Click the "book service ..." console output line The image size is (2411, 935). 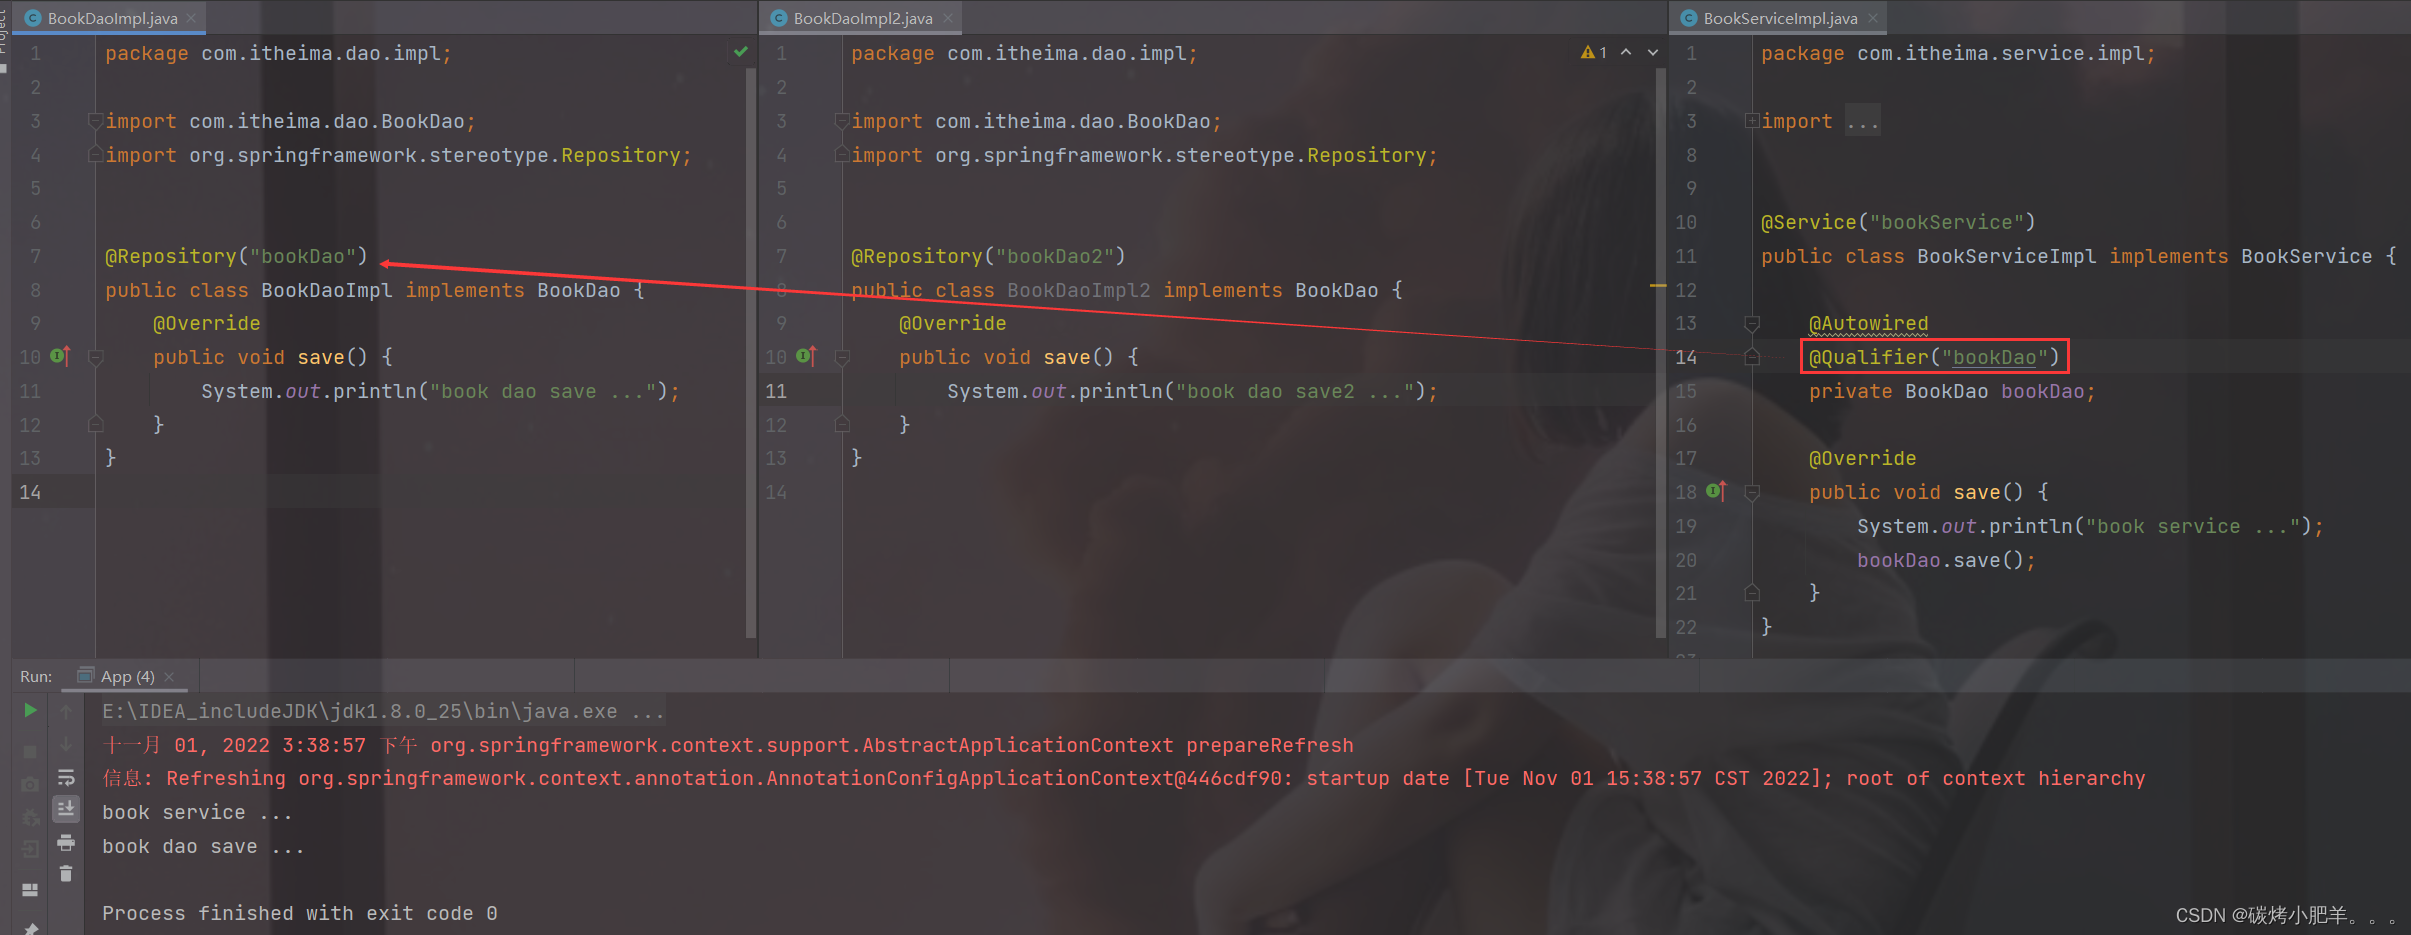pos(197,812)
